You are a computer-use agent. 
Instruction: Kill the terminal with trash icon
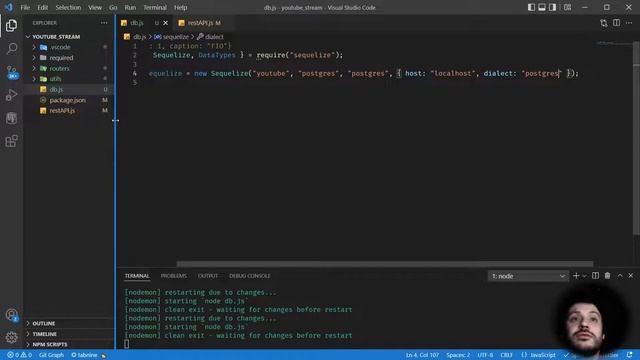pos(607,276)
